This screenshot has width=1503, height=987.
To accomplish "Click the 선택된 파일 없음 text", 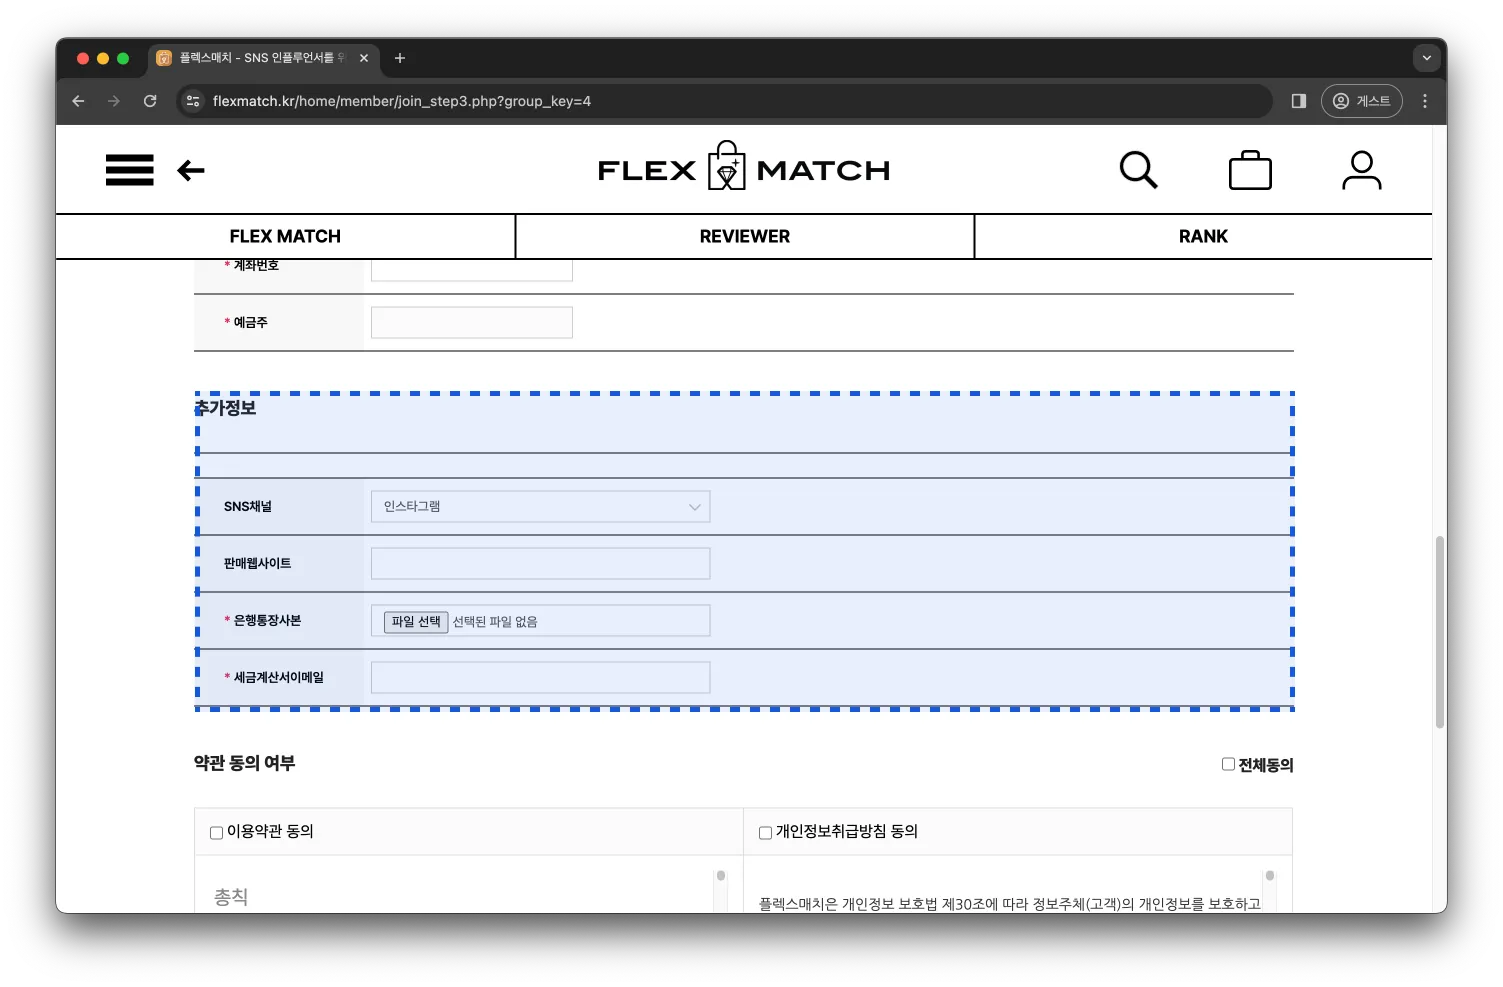I will (495, 622).
